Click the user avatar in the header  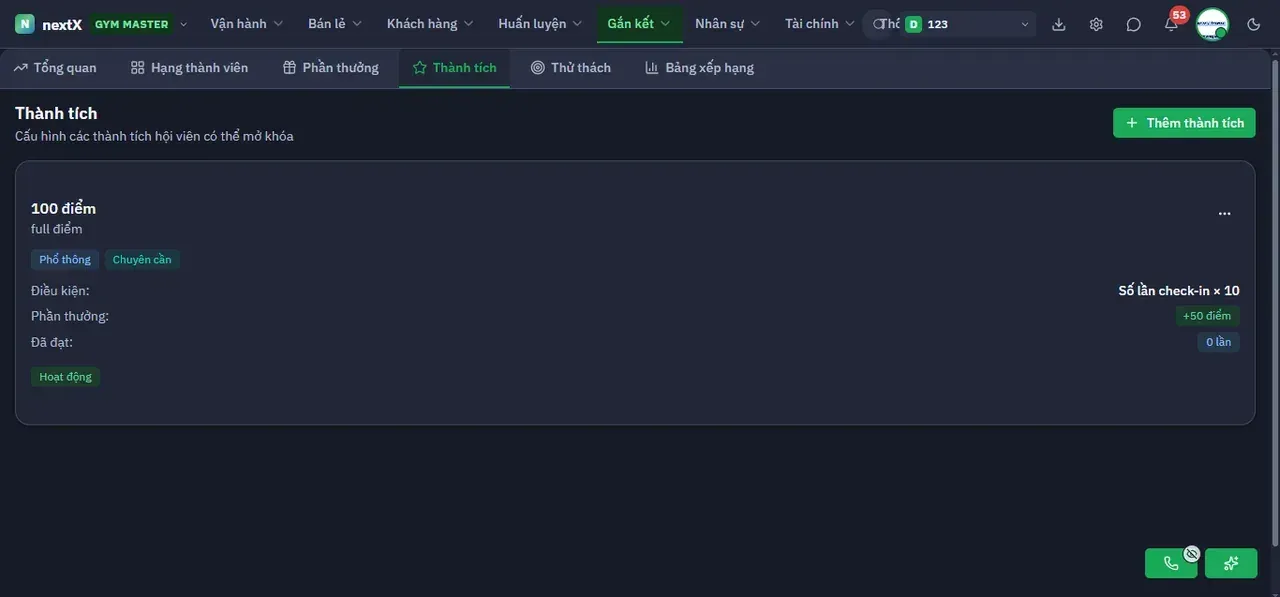tap(1212, 24)
